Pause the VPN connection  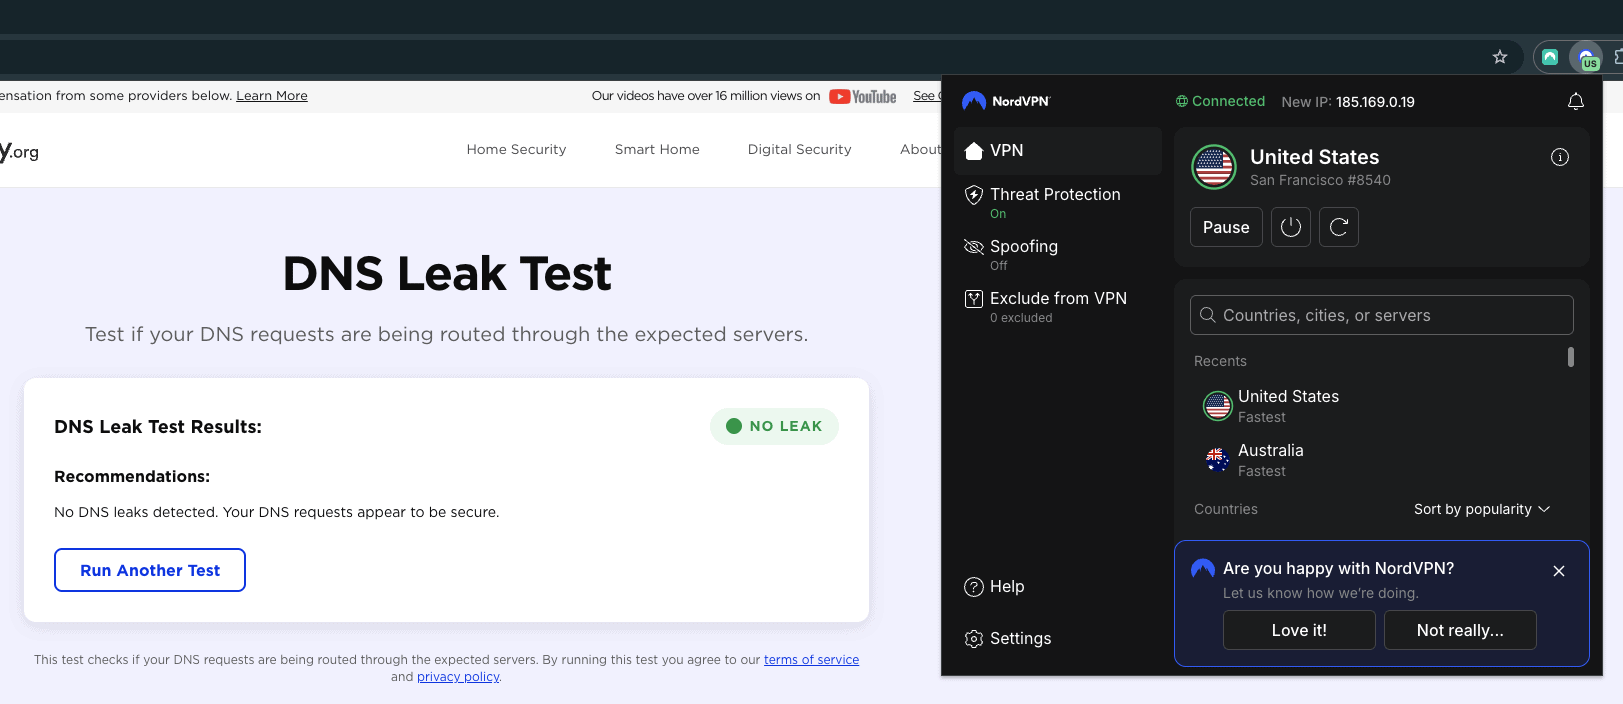click(x=1226, y=227)
